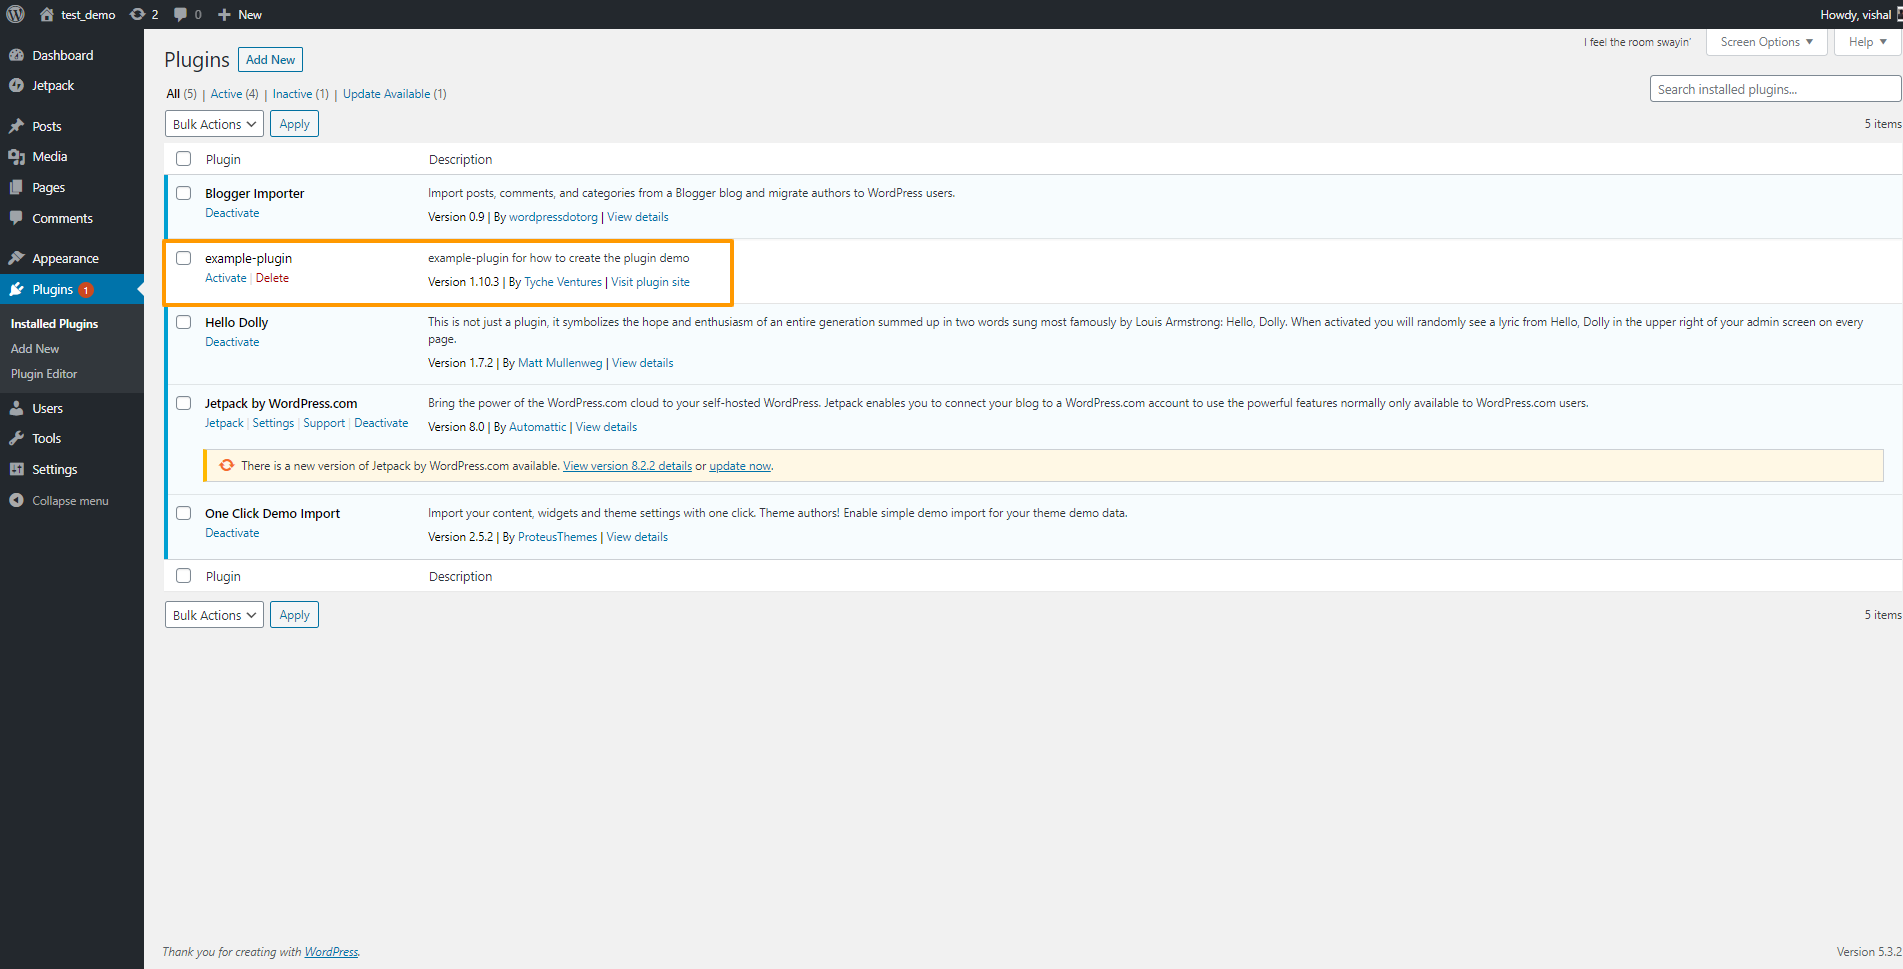
Task: Check the example-plugin checkbox
Action: [x=184, y=258]
